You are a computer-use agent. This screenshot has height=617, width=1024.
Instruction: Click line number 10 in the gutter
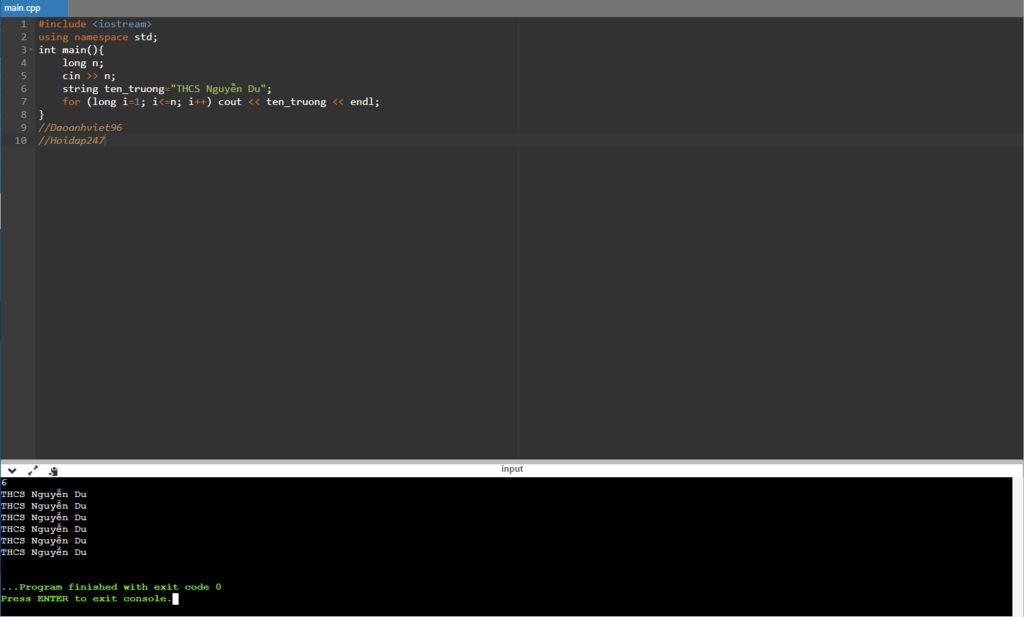pyautogui.click(x=21, y=141)
